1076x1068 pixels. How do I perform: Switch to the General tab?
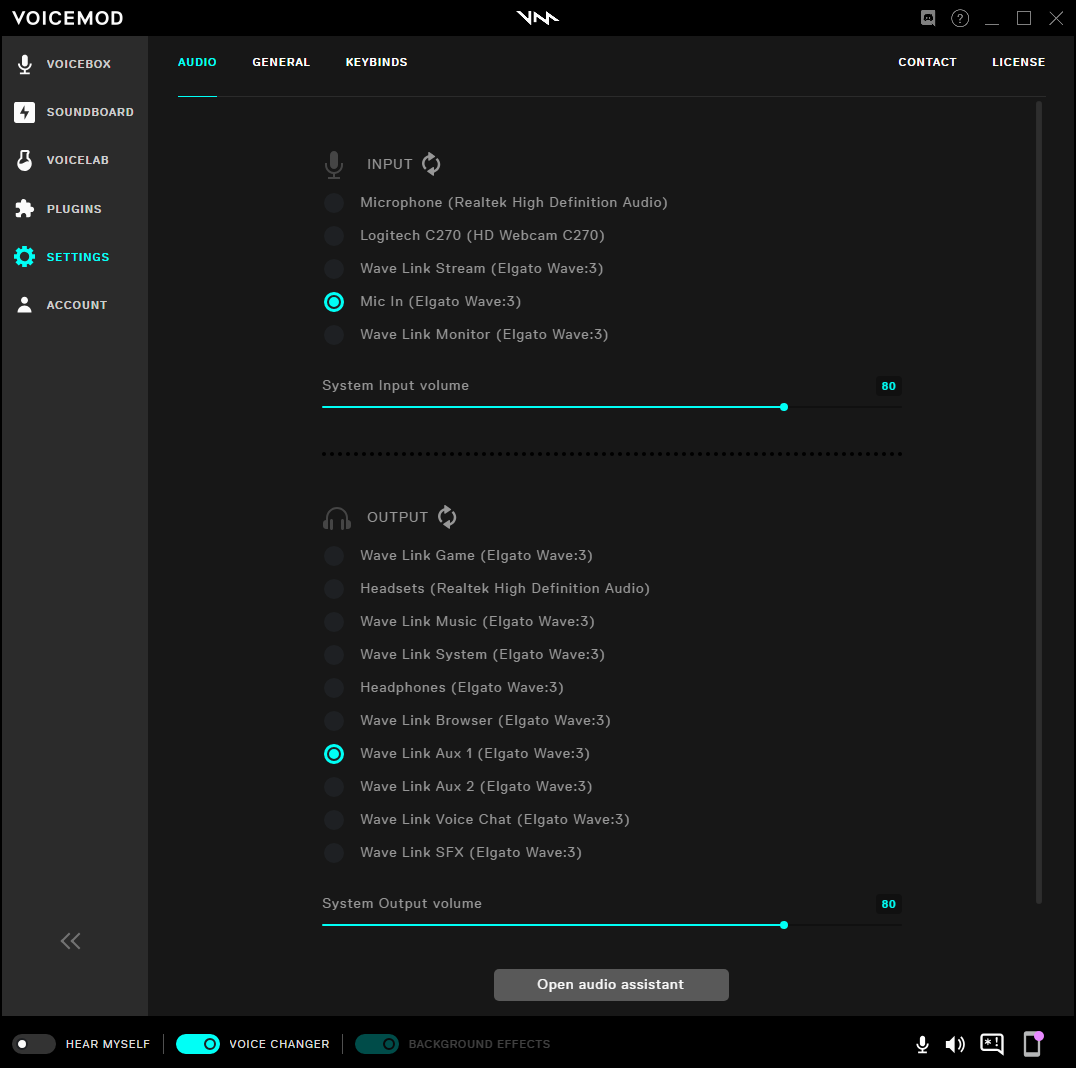coord(281,62)
